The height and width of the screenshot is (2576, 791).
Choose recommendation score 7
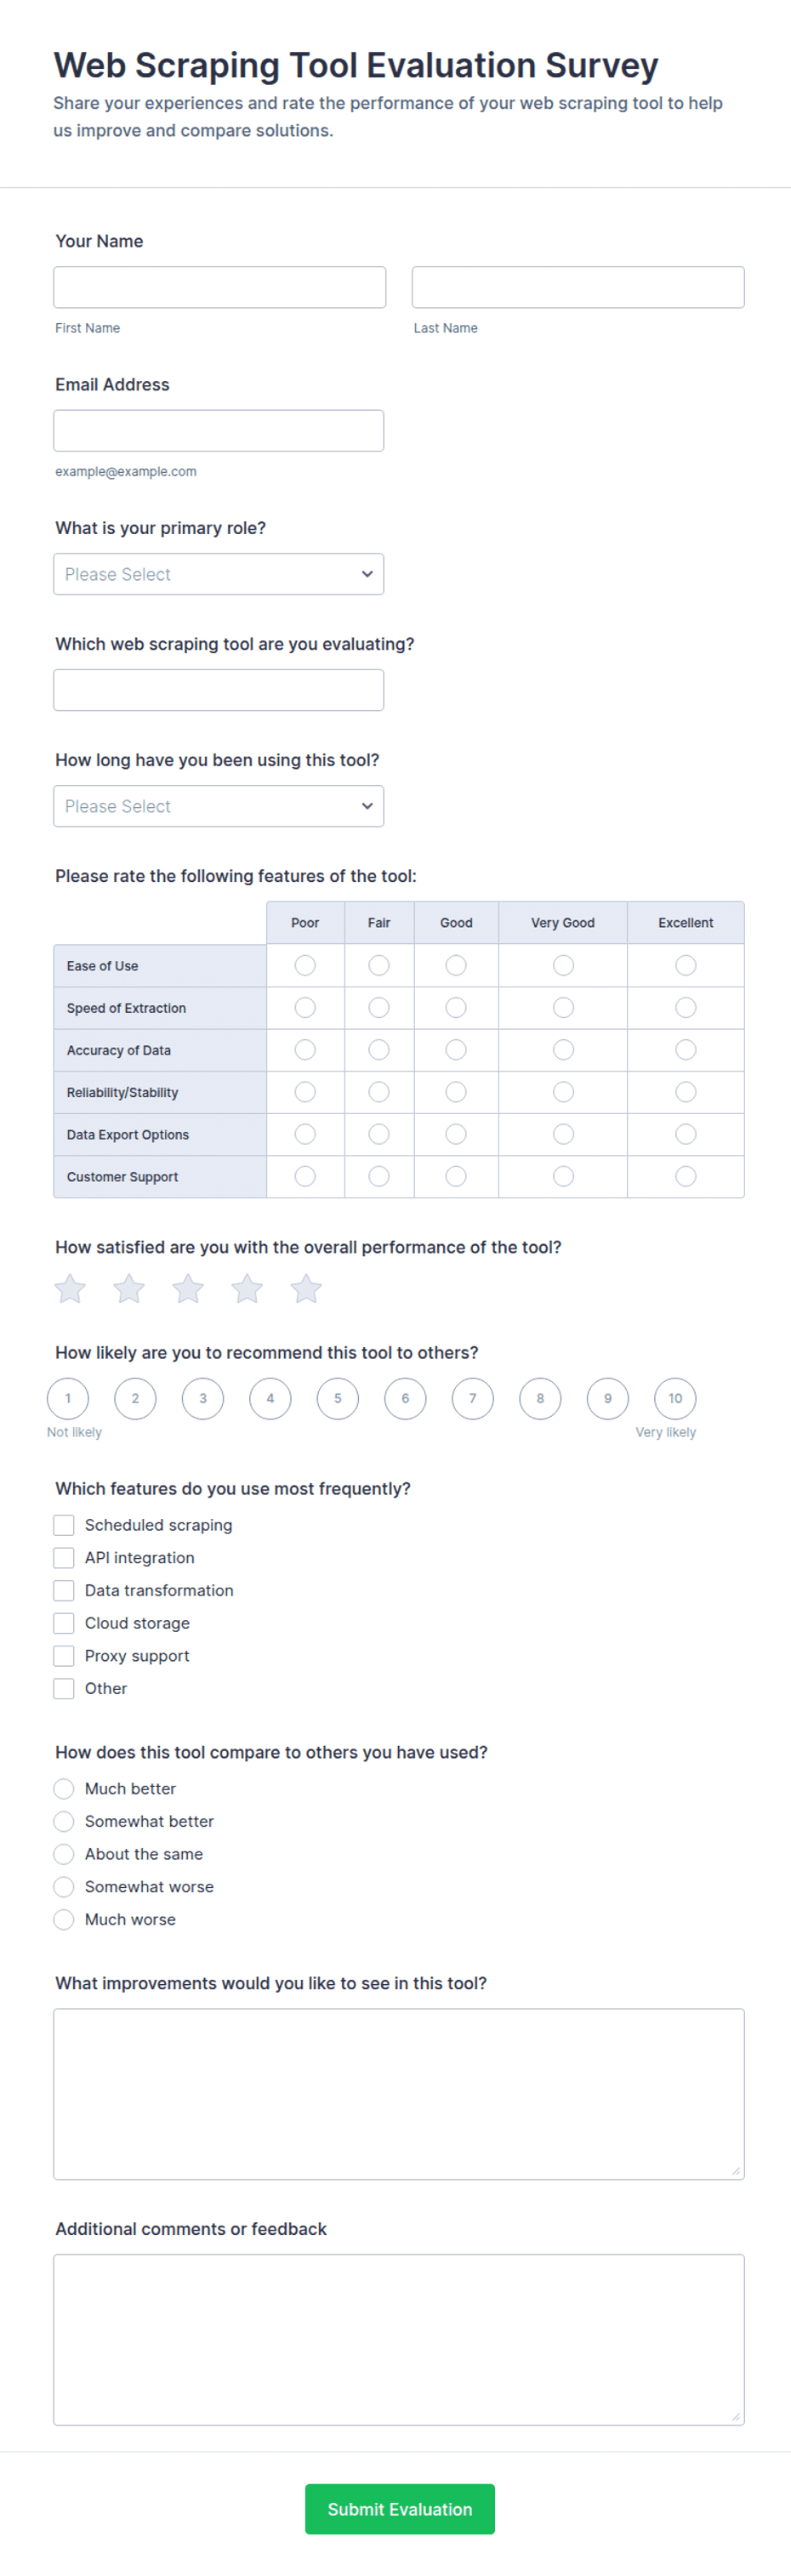pyautogui.click(x=473, y=1398)
